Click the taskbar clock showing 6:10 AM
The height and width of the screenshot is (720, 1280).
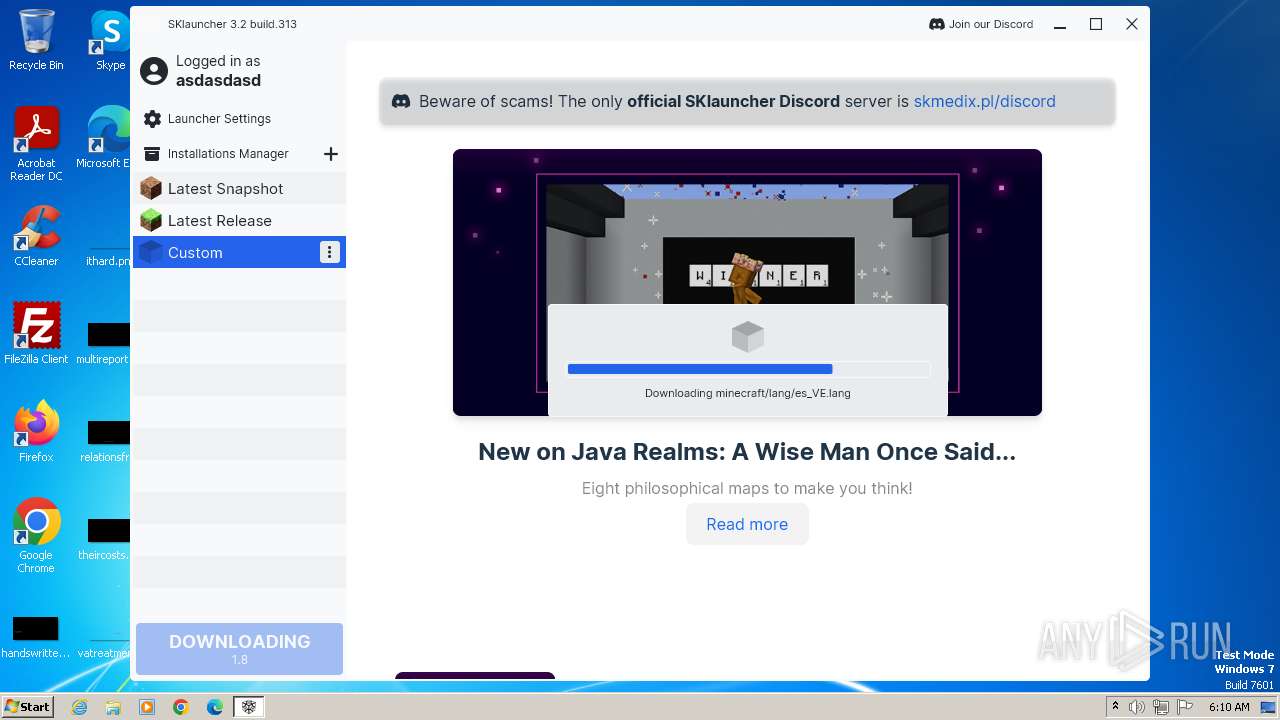point(1229,707)
